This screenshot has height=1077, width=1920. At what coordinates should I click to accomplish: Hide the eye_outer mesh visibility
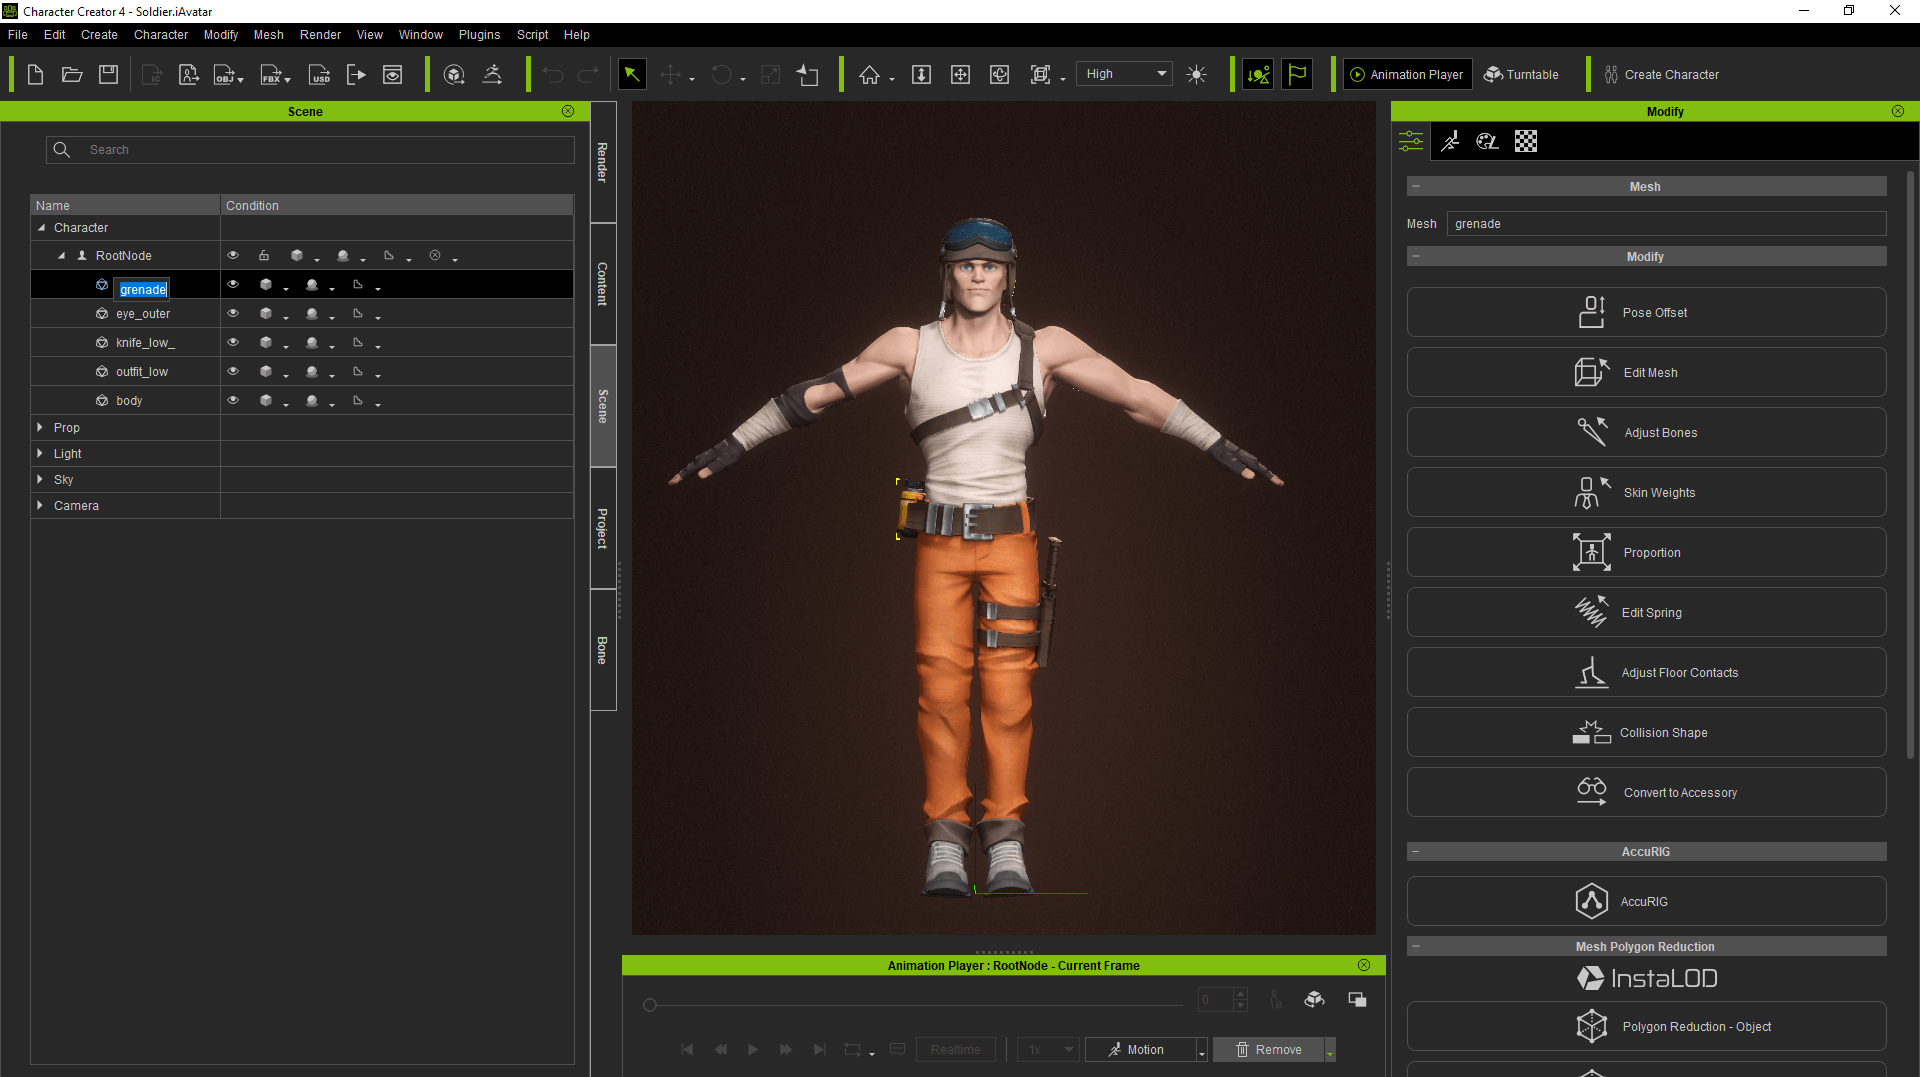pyautogui.click(x=233, y=314)
